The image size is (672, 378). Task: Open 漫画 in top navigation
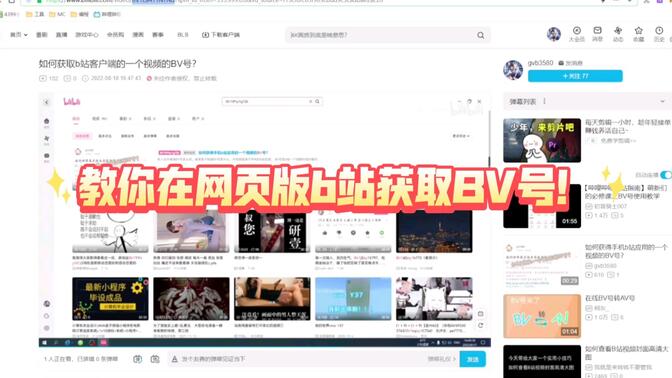point(138,35)
